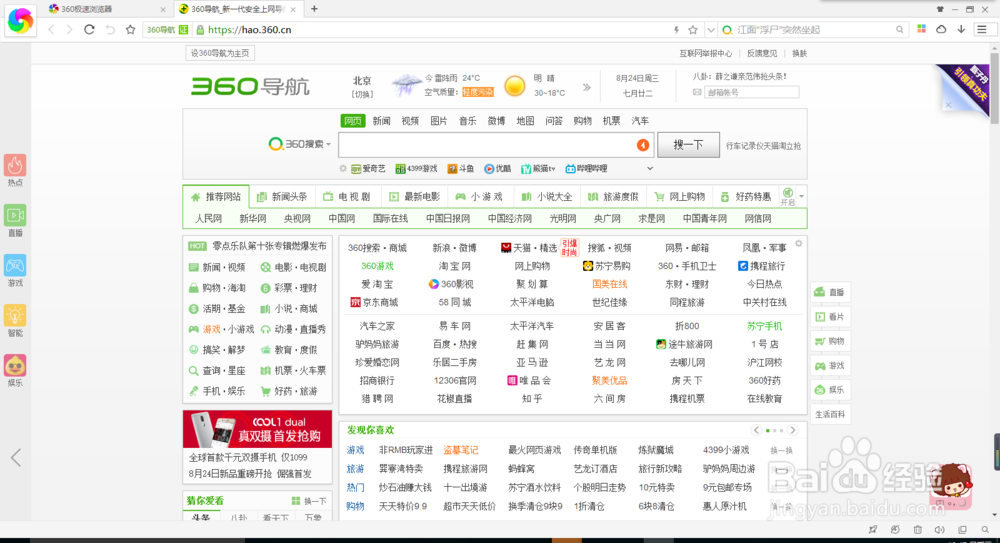Select the 推荐网站 category tab
Screen dimensions: 1000x543
click(216, 197)
